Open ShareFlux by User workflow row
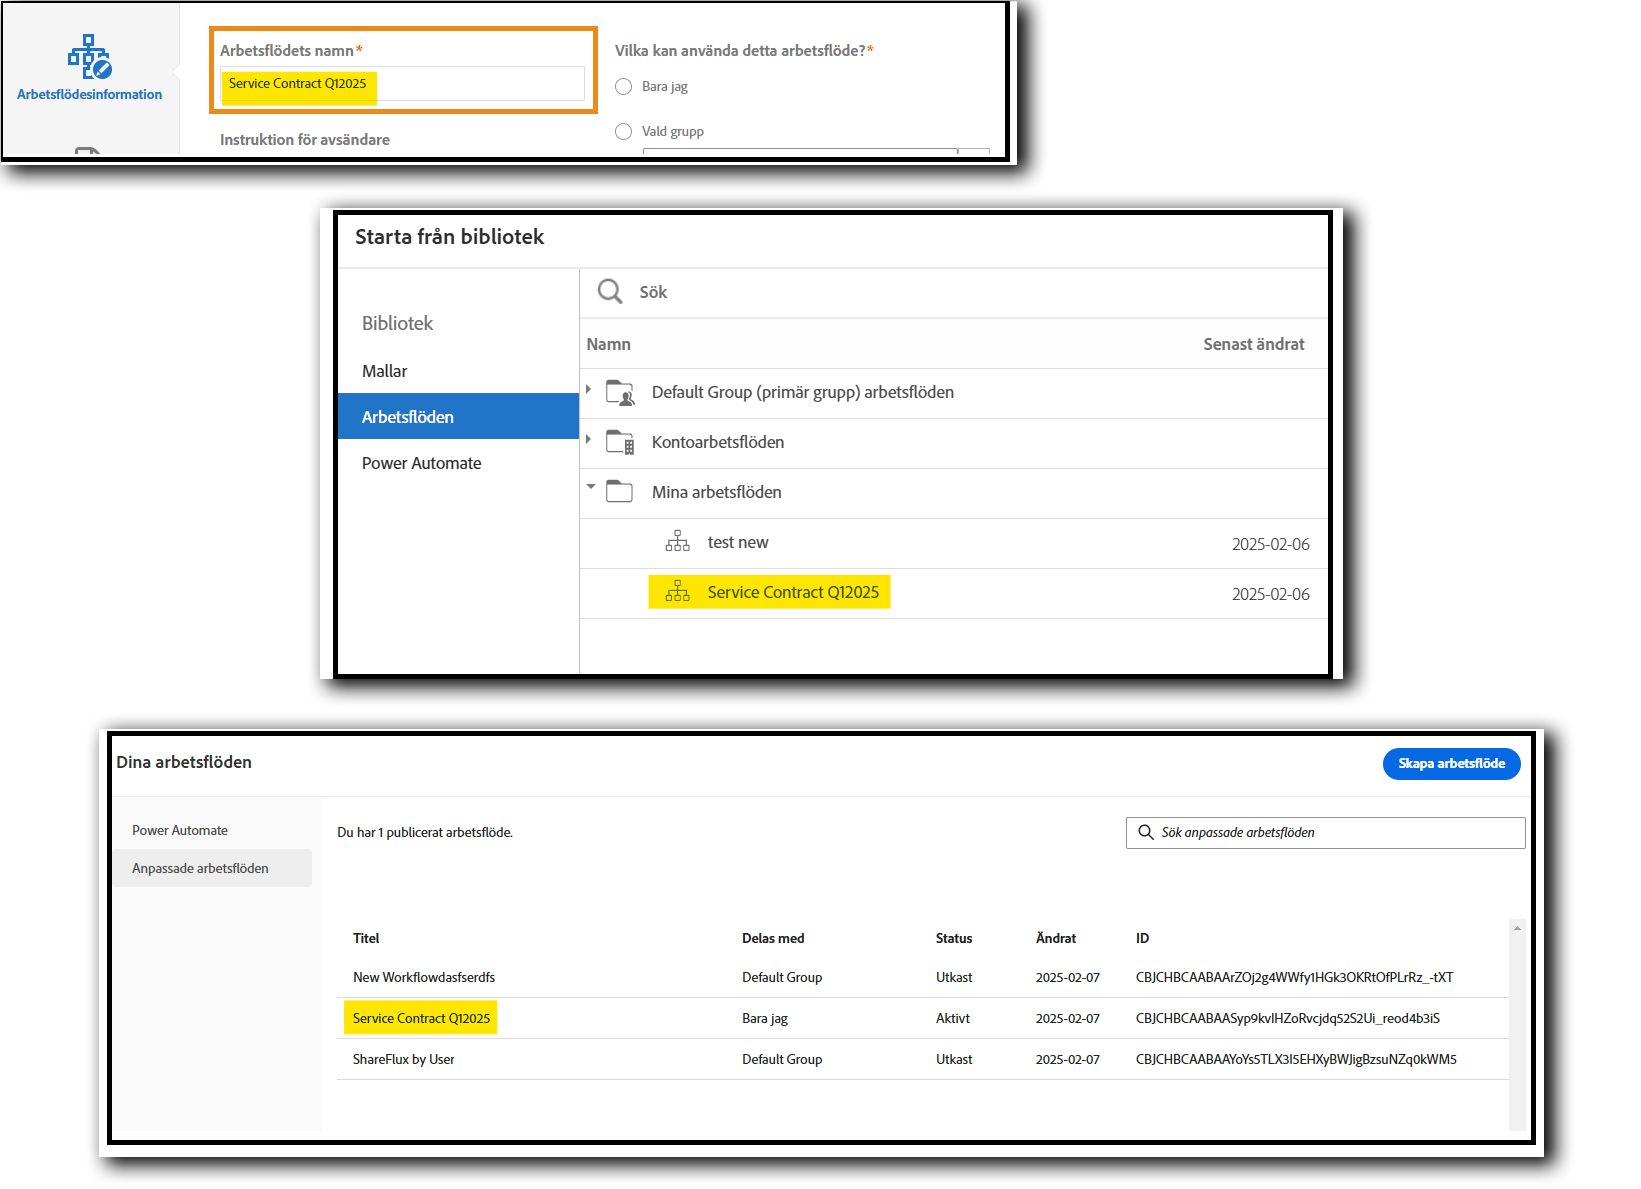 click(403, 1059)
